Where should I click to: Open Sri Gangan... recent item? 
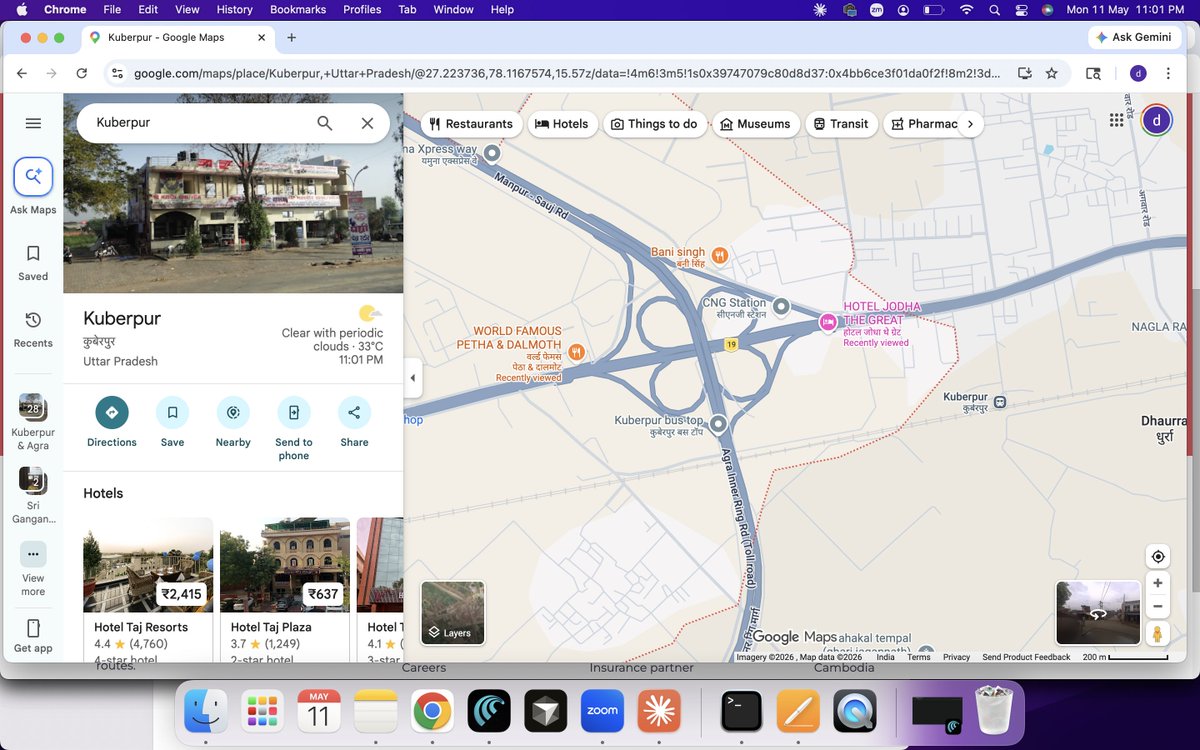click(33, 495)
